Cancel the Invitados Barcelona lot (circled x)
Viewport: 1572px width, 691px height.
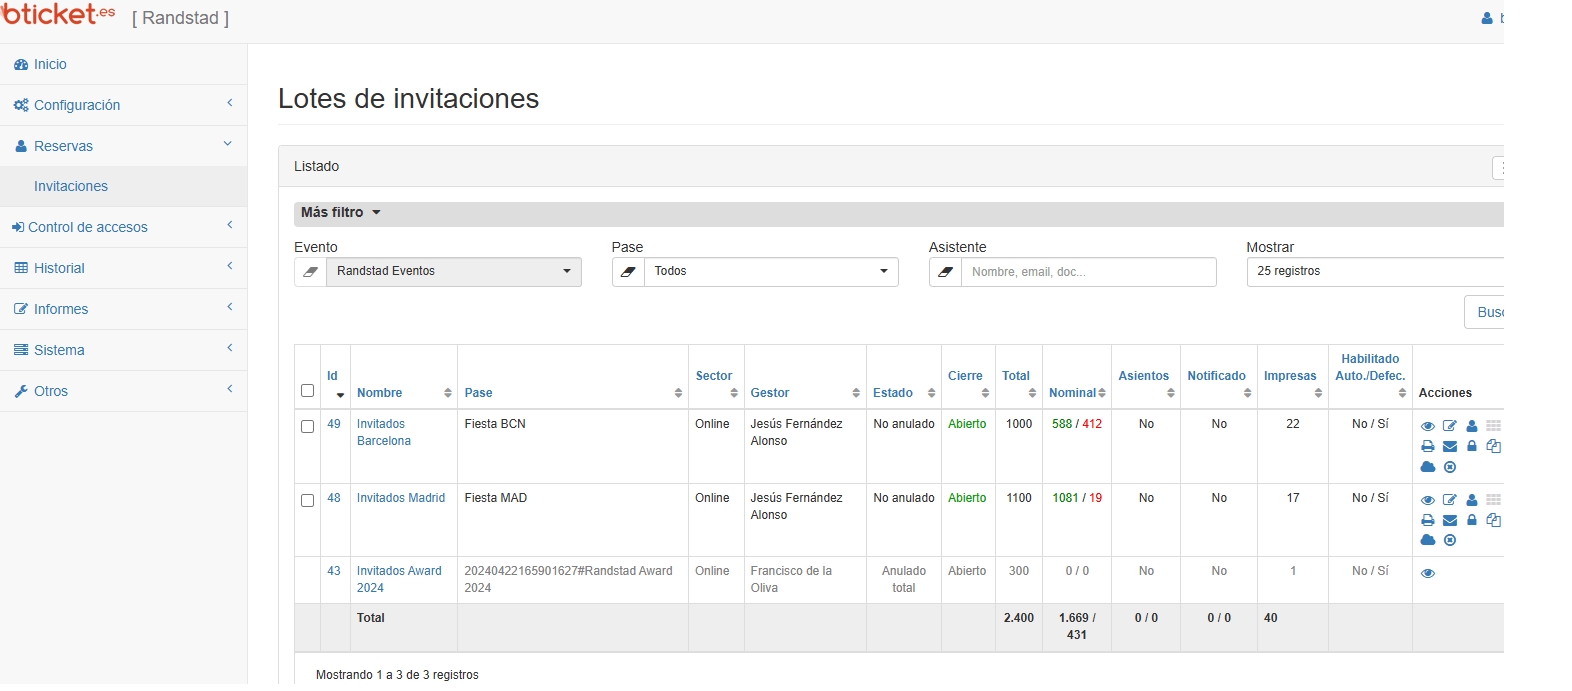1450,467
